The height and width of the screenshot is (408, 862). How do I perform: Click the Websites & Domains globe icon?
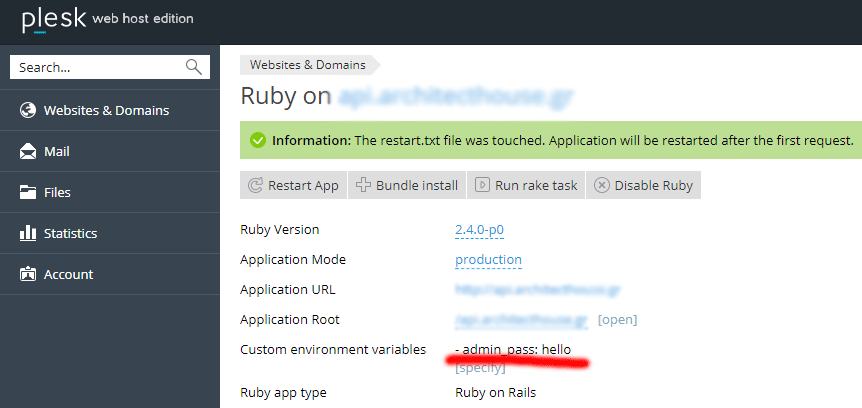[x=28, y=110]
